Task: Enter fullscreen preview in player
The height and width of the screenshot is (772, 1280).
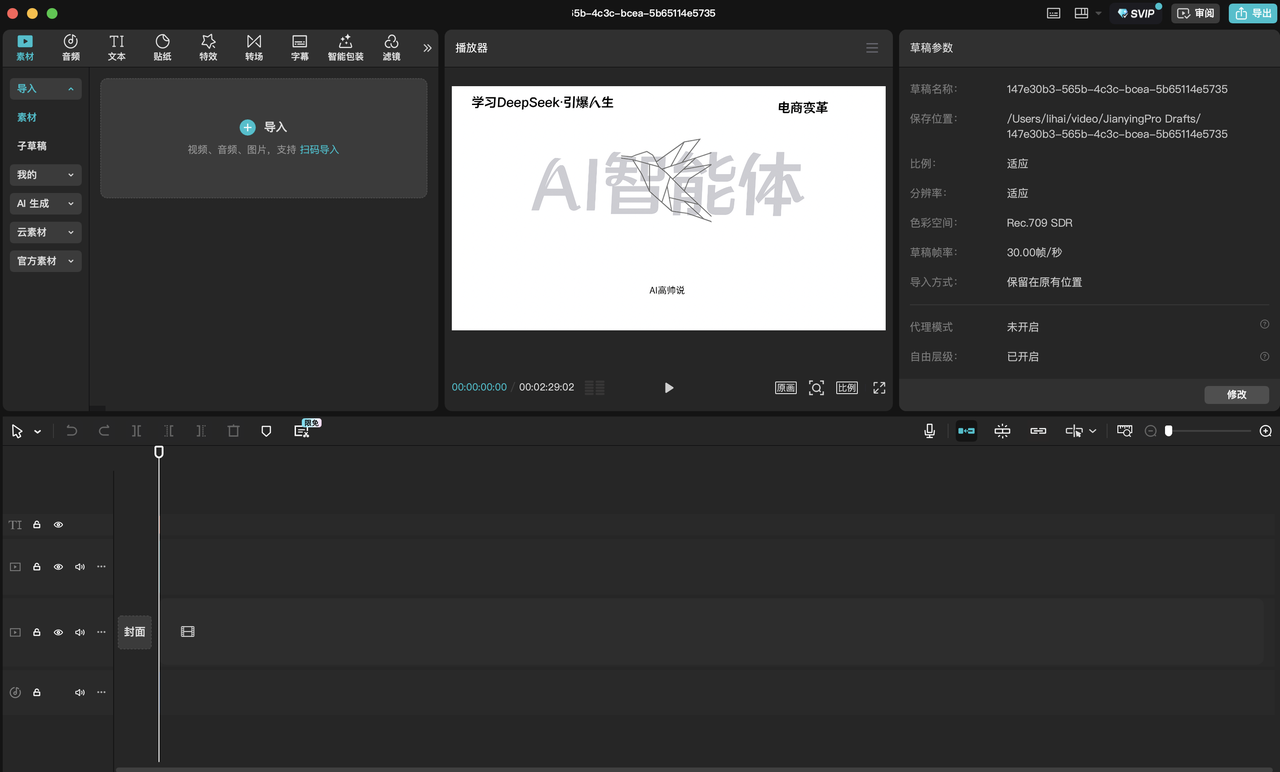Action: coord(879,388)
